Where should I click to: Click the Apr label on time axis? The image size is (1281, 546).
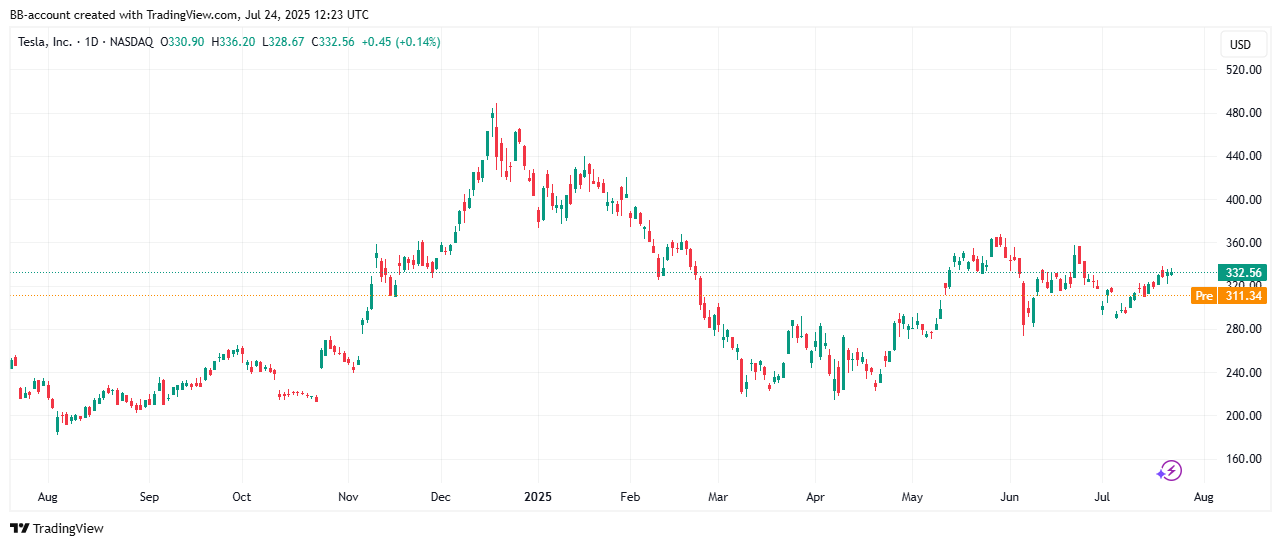point(814,496)
